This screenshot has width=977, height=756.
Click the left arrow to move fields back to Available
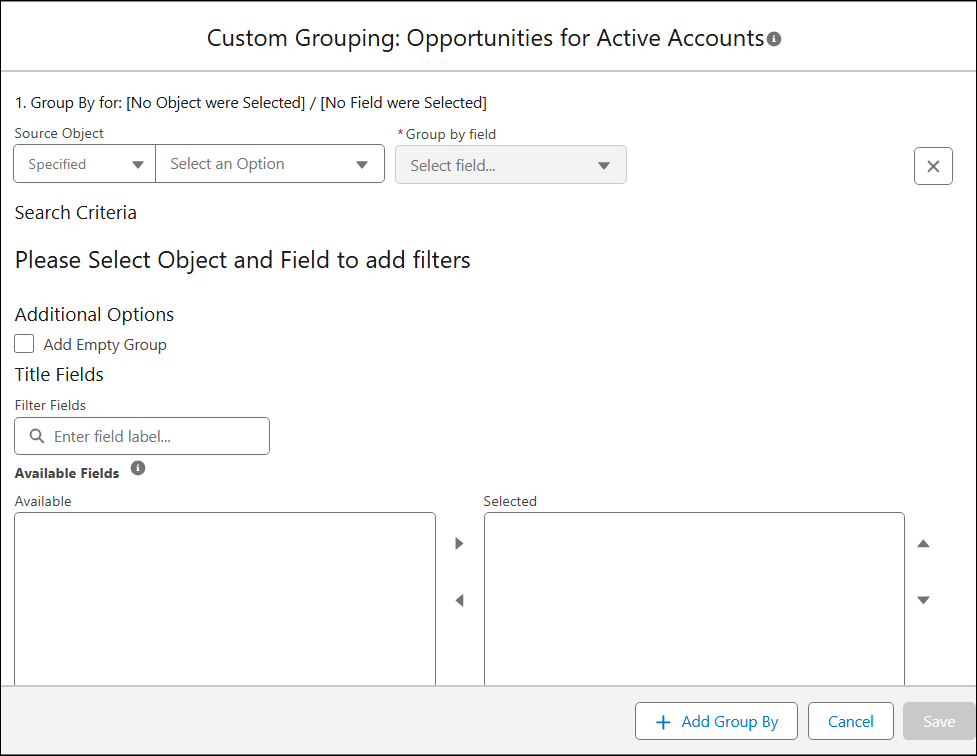coord(459,600)
